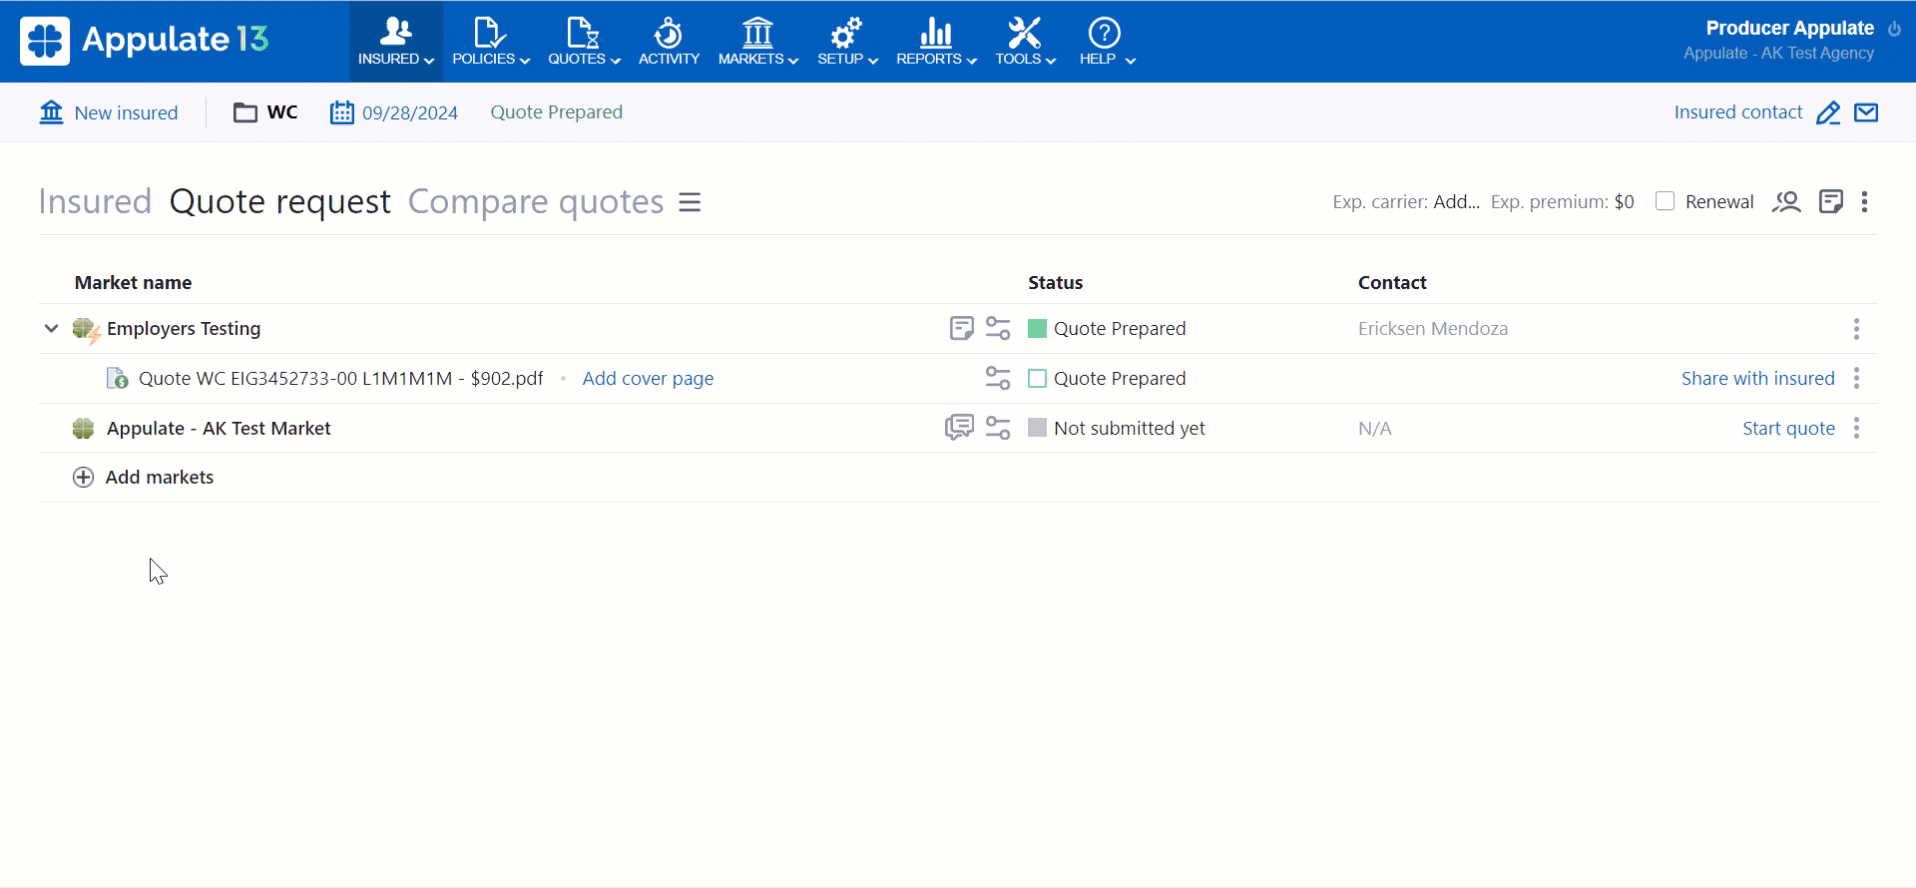This screenshot has height=888, width=1916.
Task: Open messages icon in Appulate AK Test Market row
Action: 959,428
